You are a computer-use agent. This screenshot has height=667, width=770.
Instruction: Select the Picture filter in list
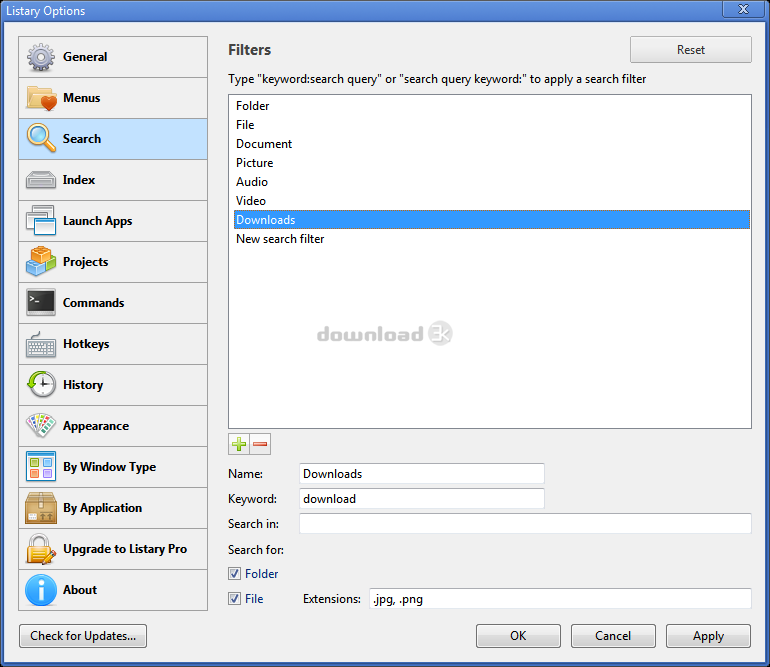(255, 163)
